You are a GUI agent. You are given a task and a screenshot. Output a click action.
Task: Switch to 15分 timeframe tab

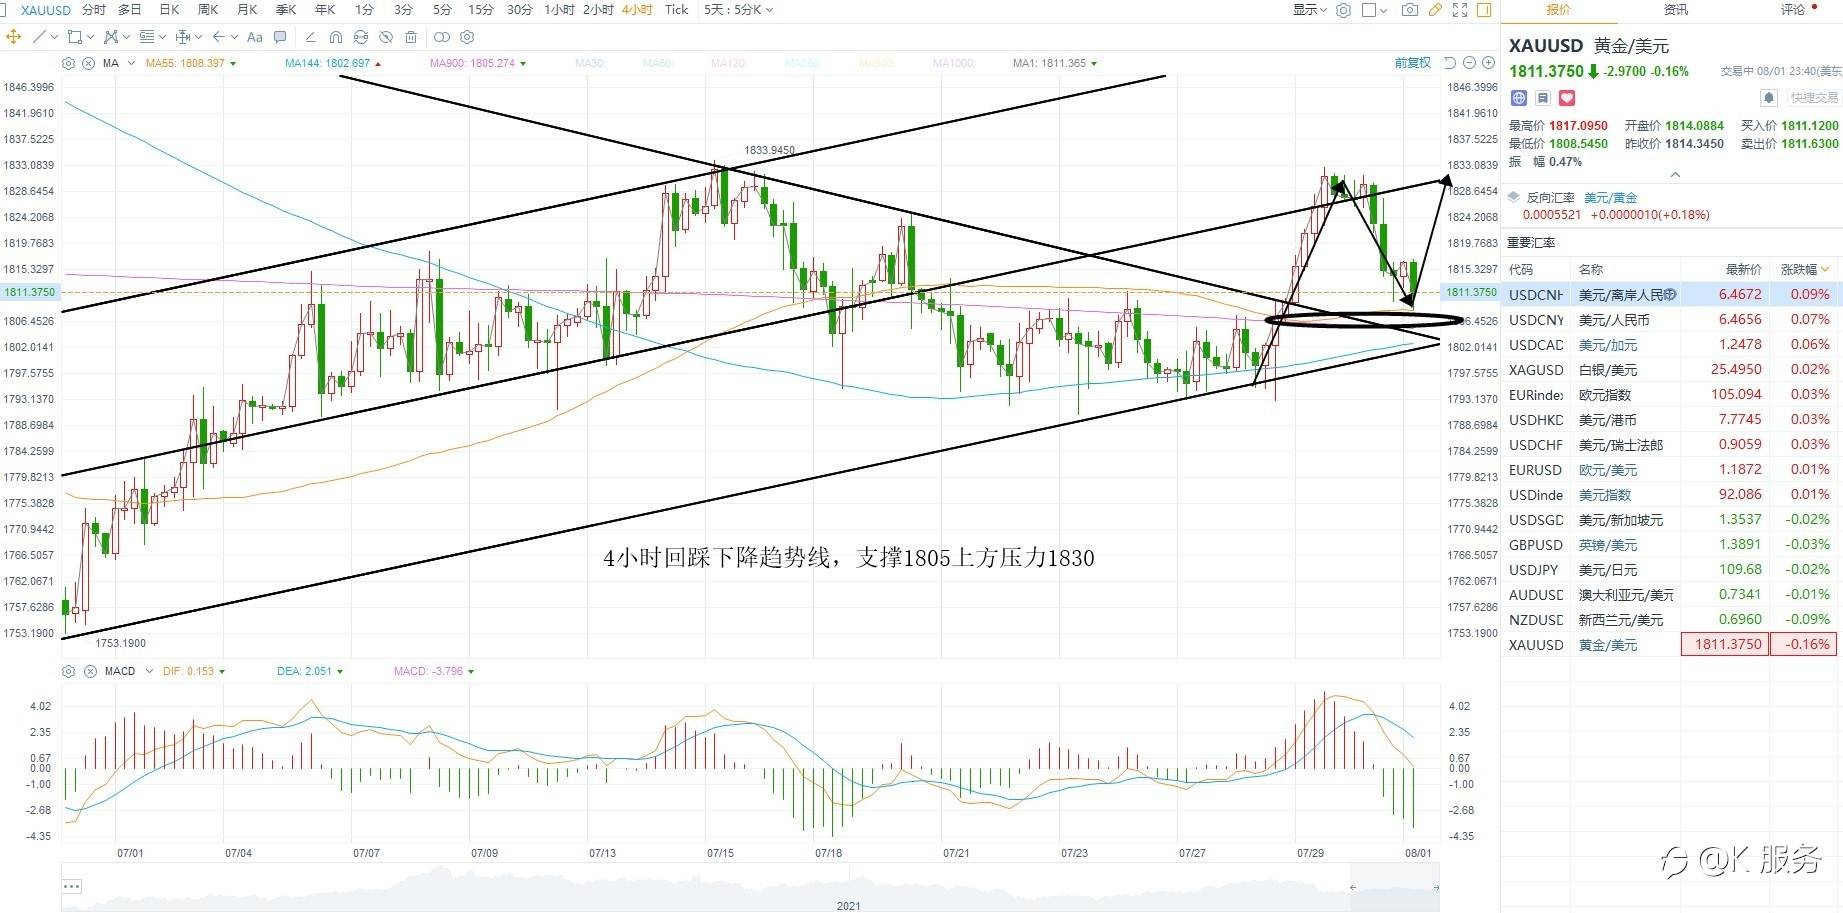tap(481, 10)
